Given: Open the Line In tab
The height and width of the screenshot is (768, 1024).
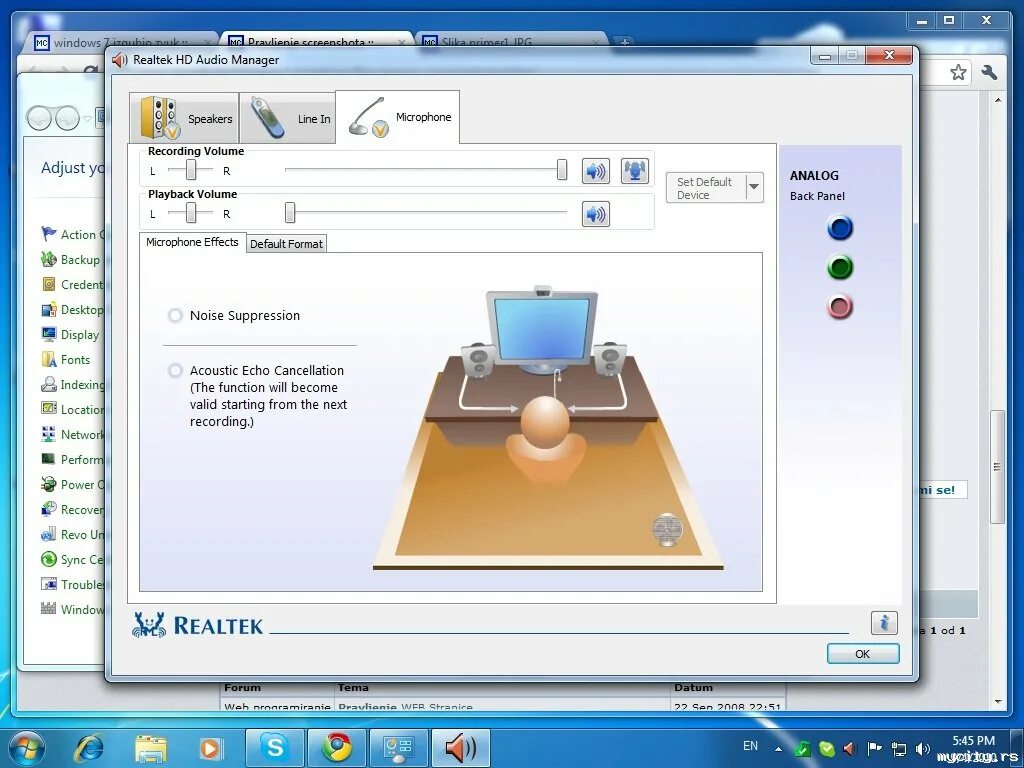Looking at the screenshot, I should click(287, 118).
